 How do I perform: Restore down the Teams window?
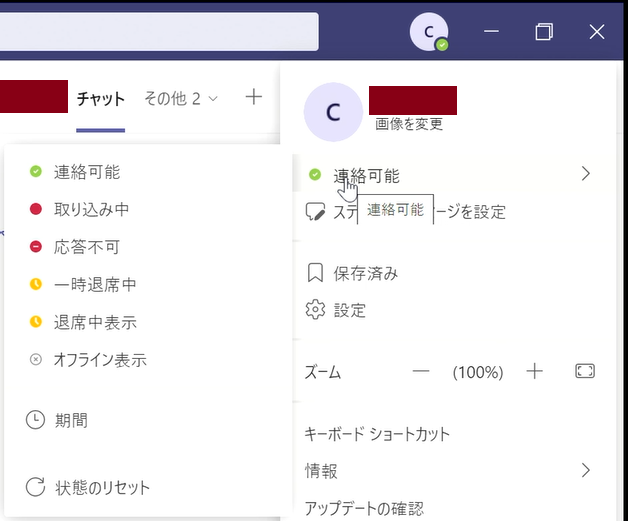(x=544, y=32)
